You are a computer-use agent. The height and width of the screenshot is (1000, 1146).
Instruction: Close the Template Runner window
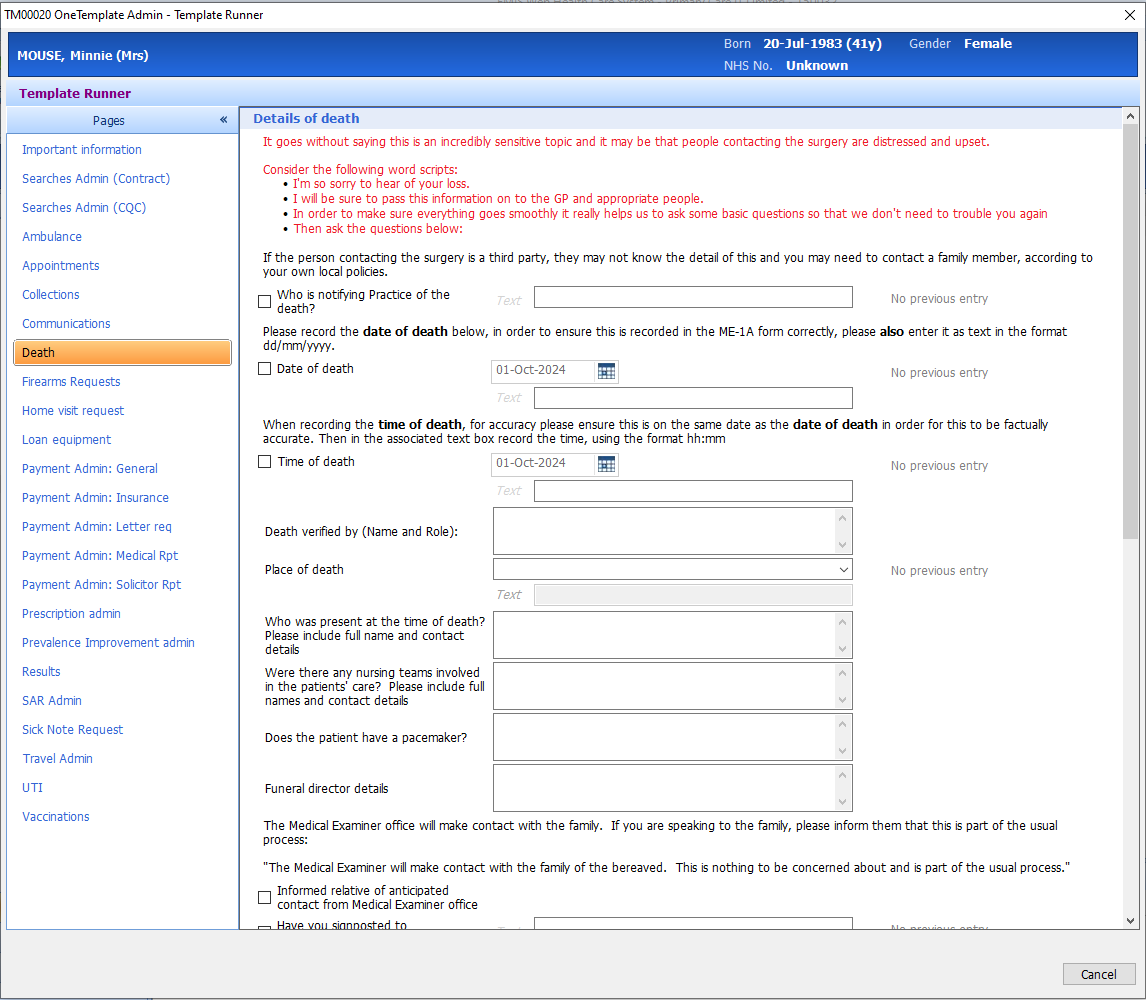tap(1129, 15)
